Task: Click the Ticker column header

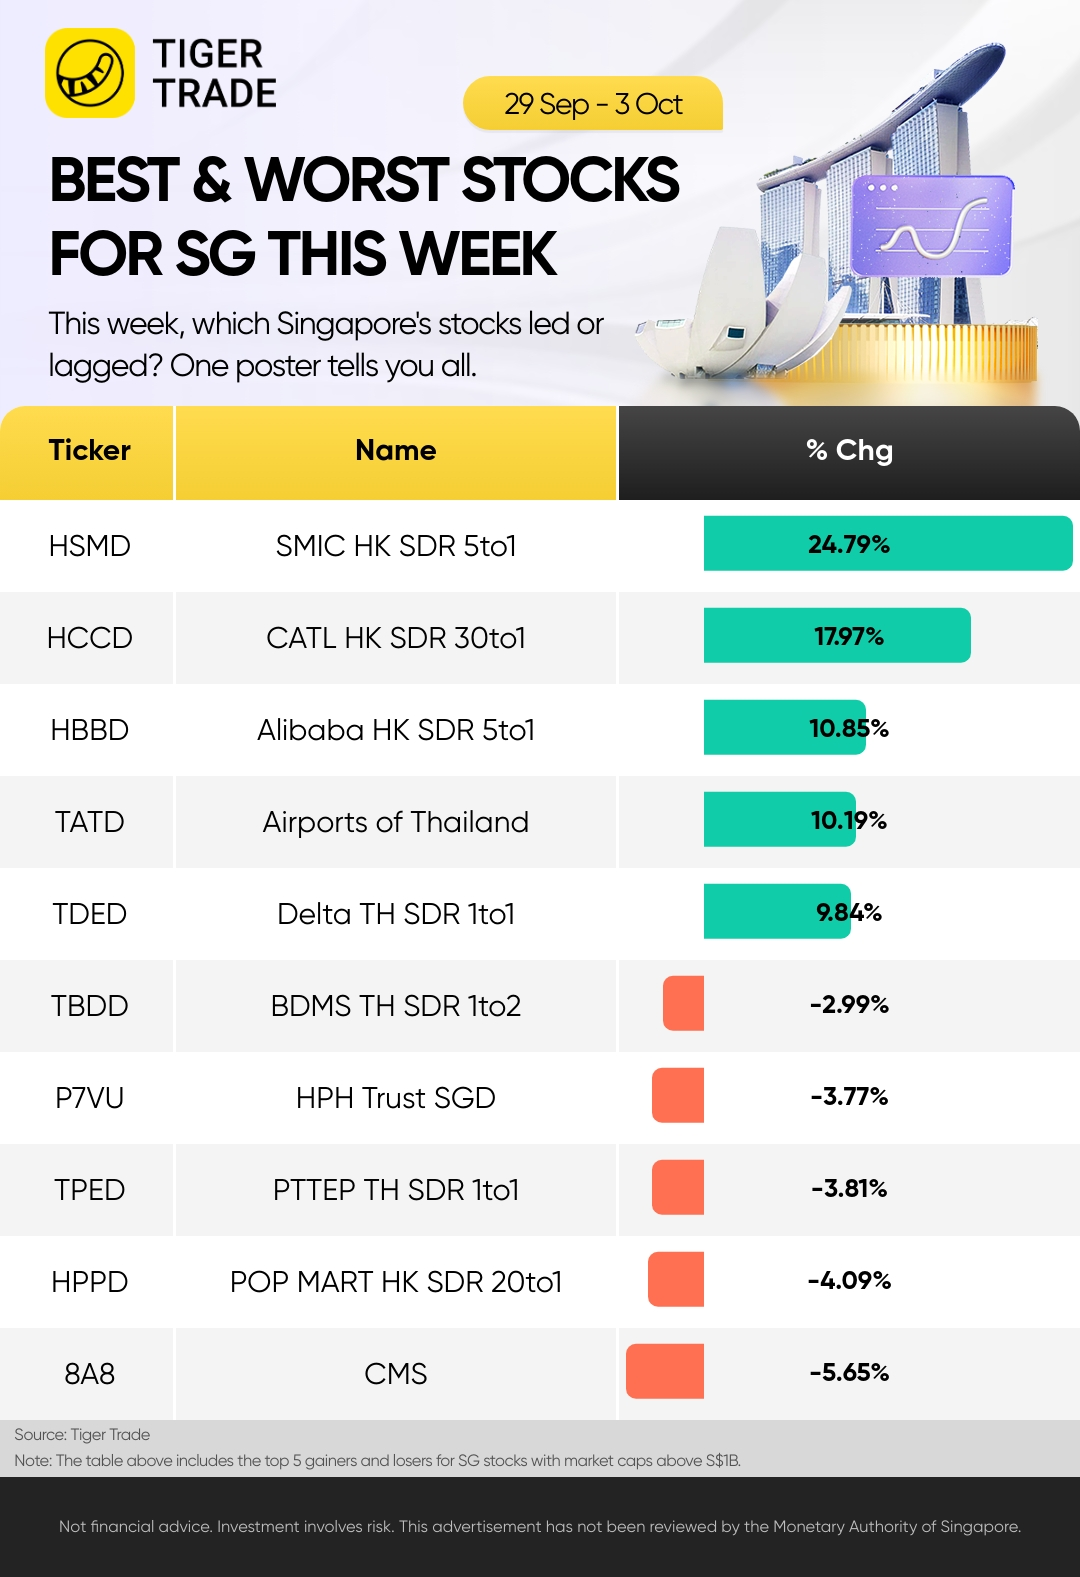Action: tap(87, 452)
